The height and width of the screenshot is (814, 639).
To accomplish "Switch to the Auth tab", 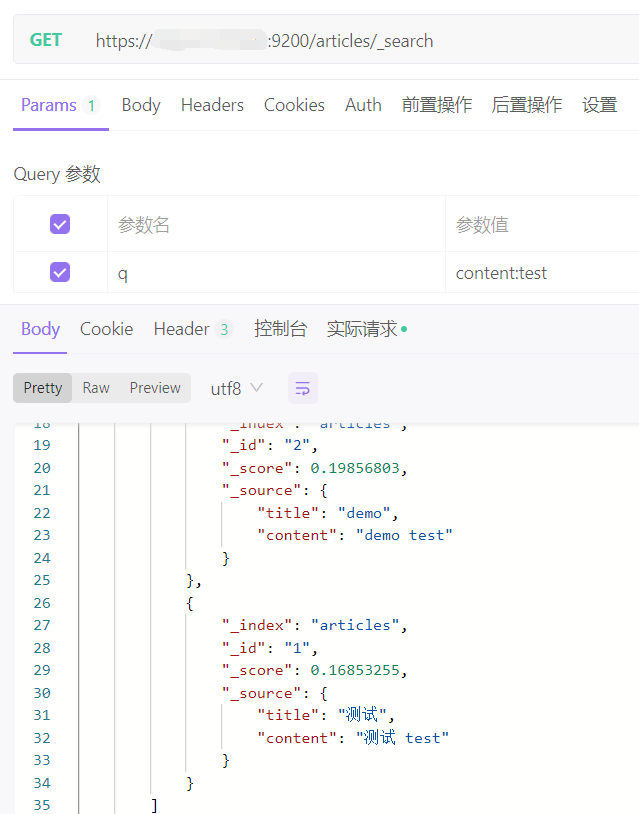I will tap(363, 105).
